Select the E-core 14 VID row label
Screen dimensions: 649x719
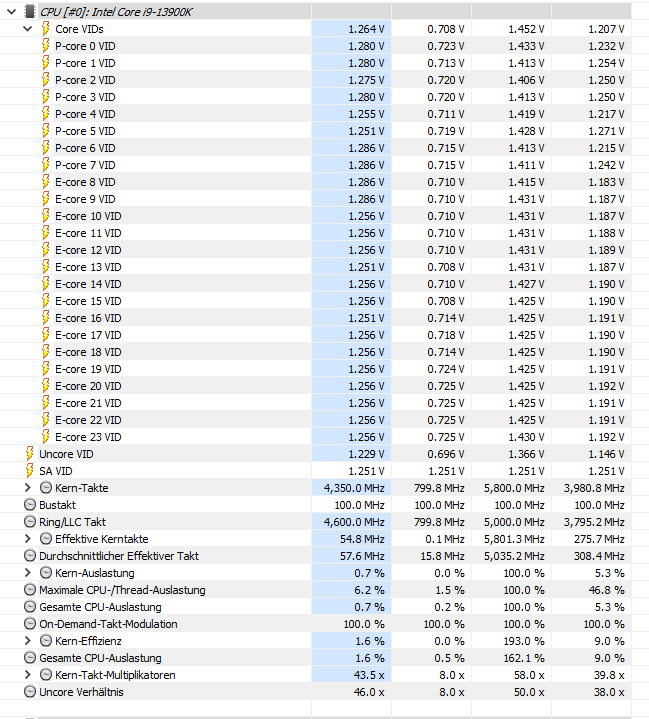tap(88, 284)
